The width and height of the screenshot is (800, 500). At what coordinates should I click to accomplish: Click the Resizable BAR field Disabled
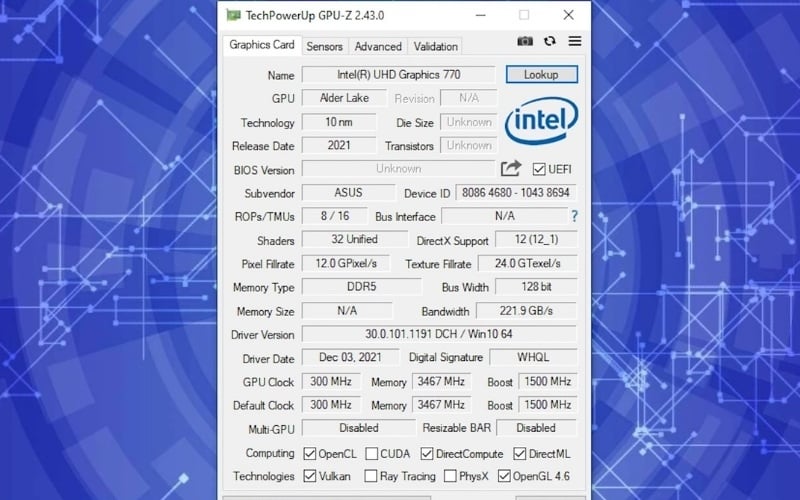[x=536, y=428]
